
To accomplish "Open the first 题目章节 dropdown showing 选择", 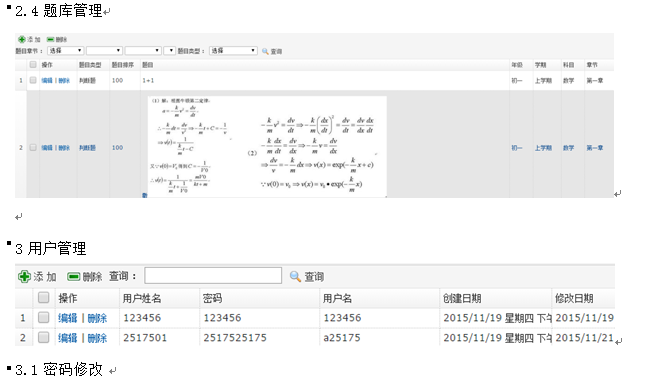I will [65, 51].
